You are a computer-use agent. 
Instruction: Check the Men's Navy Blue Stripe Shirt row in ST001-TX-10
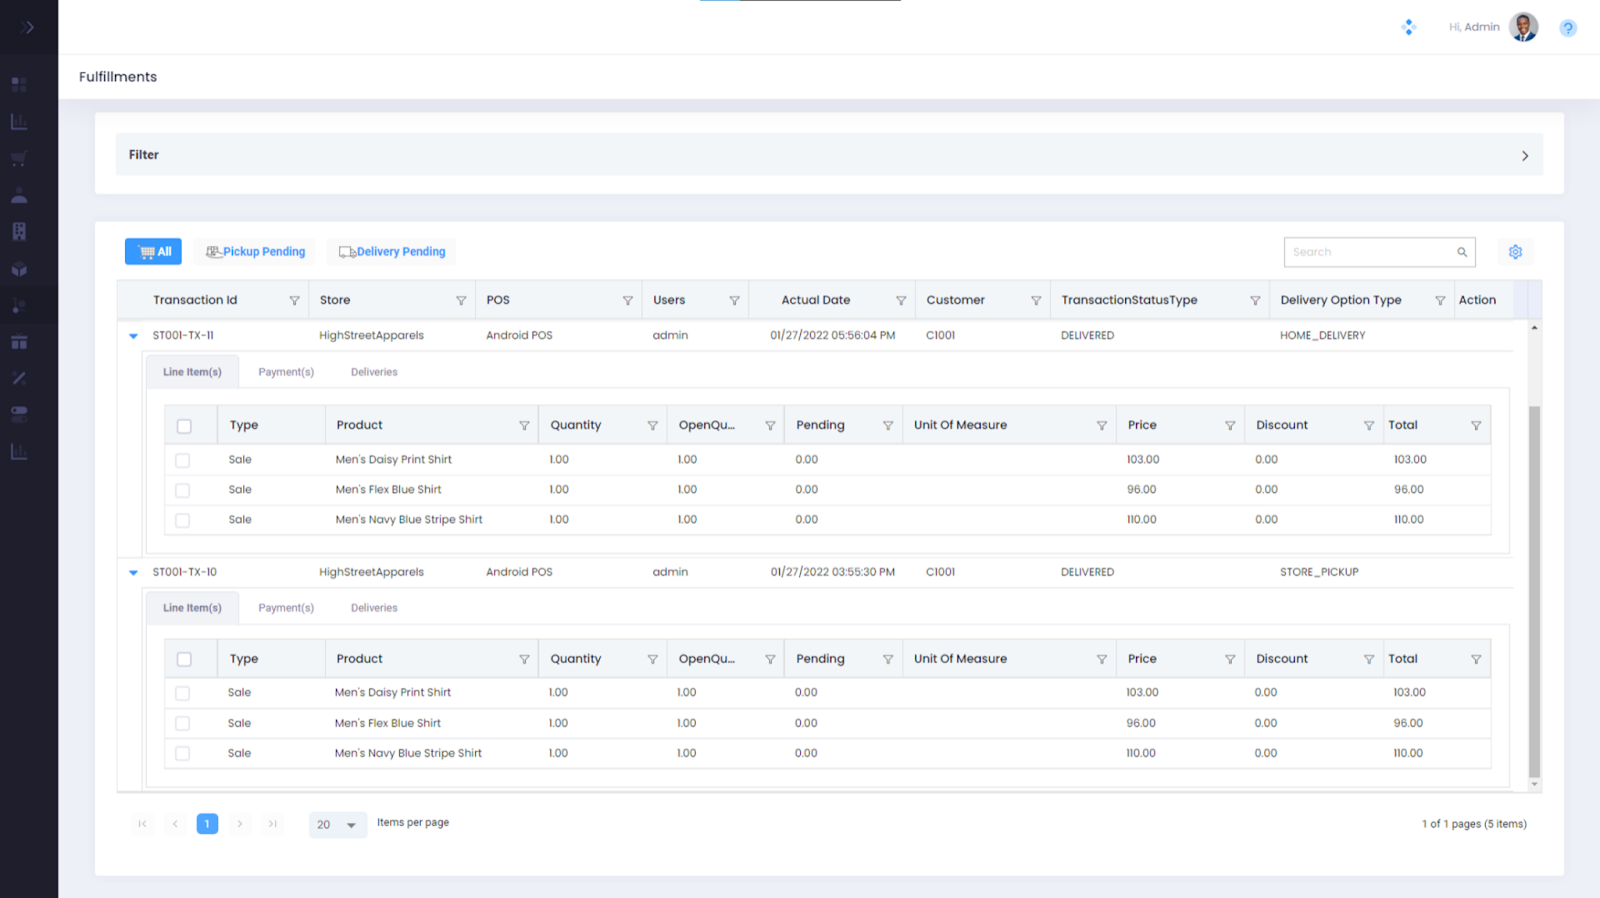tap(182, 754)
